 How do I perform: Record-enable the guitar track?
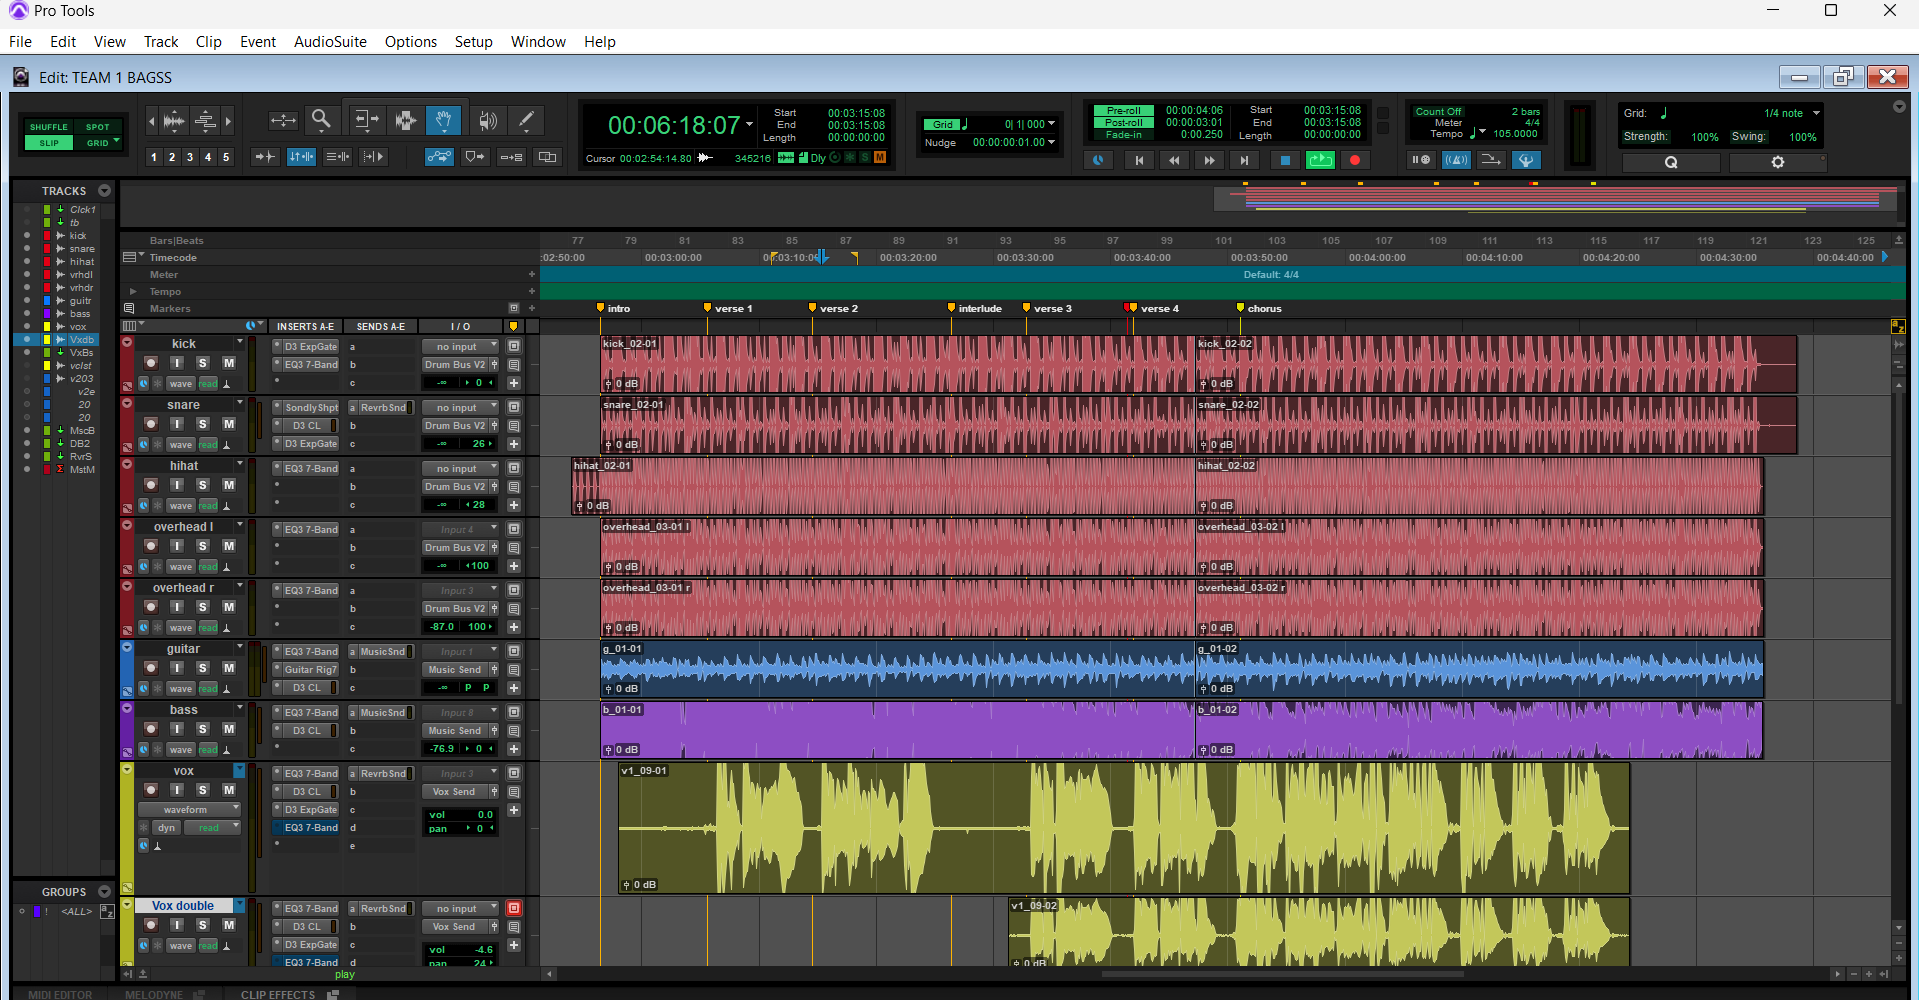pyautogui.click(x=151, y=668)
